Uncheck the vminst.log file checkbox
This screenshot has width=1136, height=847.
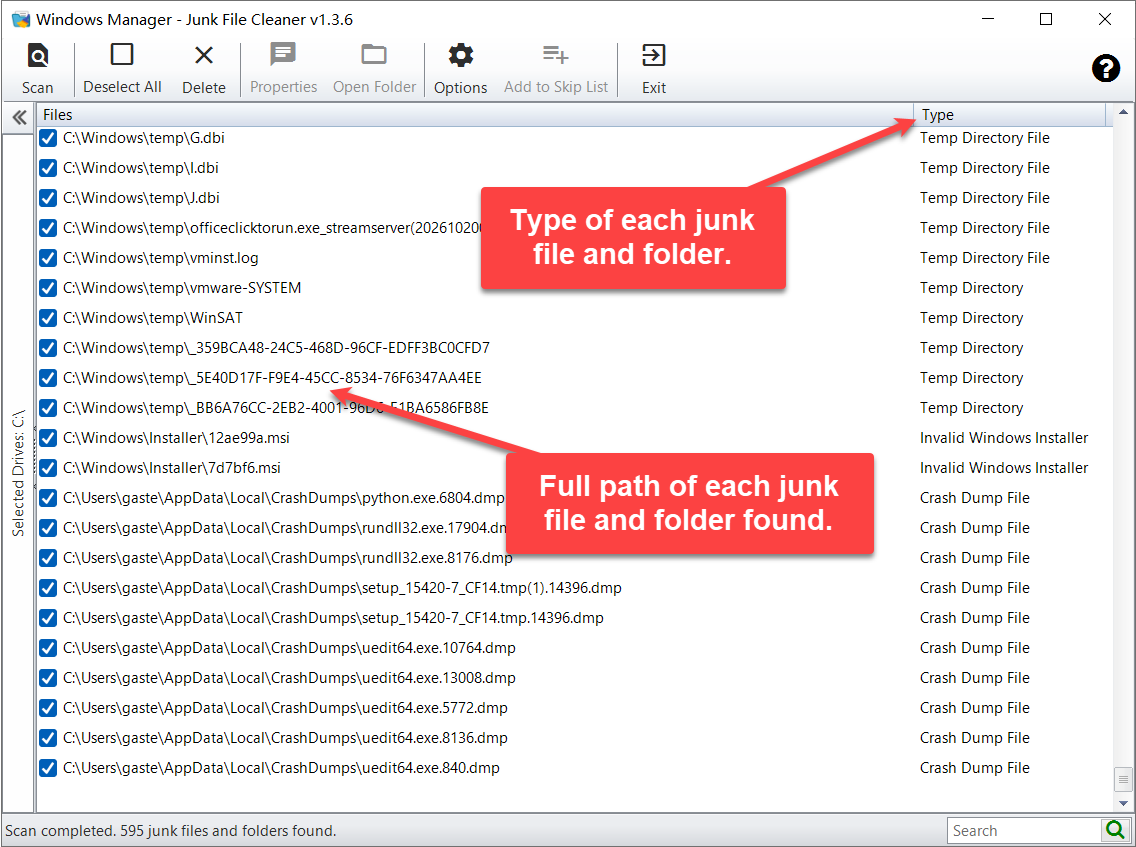click(48, 258)
